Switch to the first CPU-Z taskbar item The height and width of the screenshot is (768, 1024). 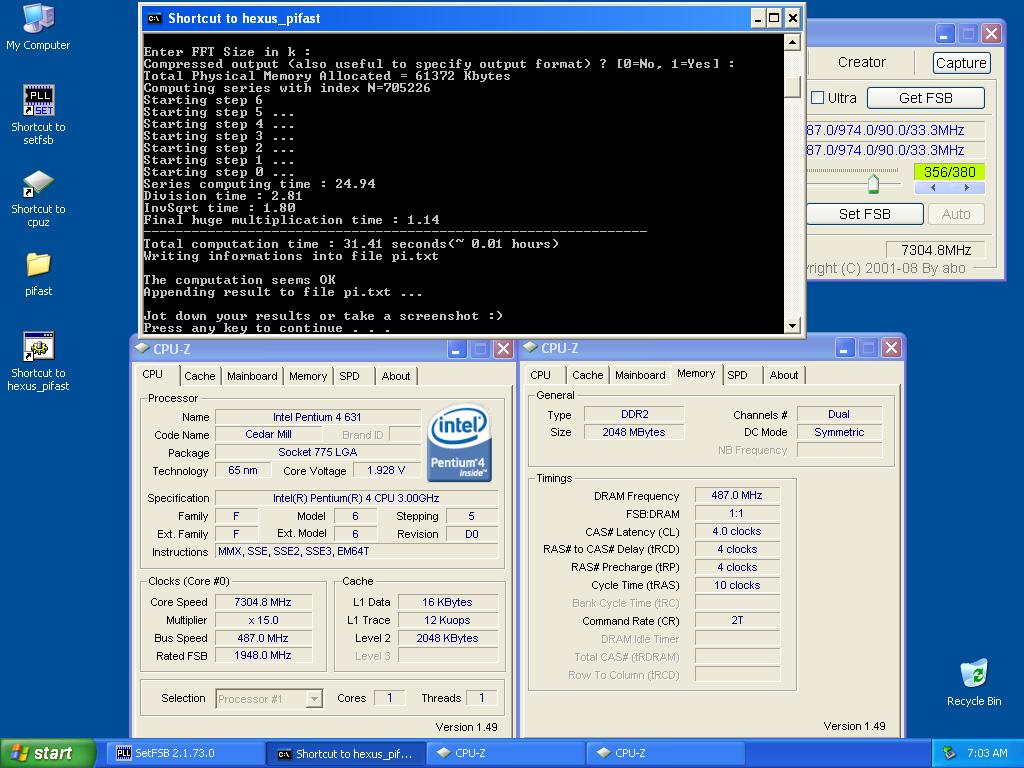pyautogui.click(x=506, y=753)
